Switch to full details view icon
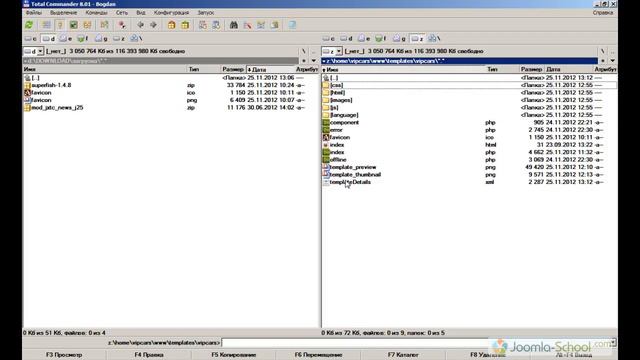This screenshot has width=640, height=360. 60,25
